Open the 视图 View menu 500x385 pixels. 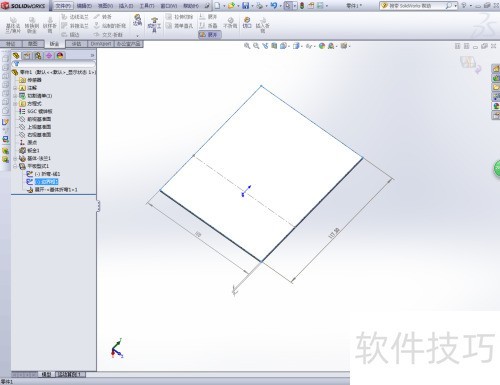pos(105,6)
